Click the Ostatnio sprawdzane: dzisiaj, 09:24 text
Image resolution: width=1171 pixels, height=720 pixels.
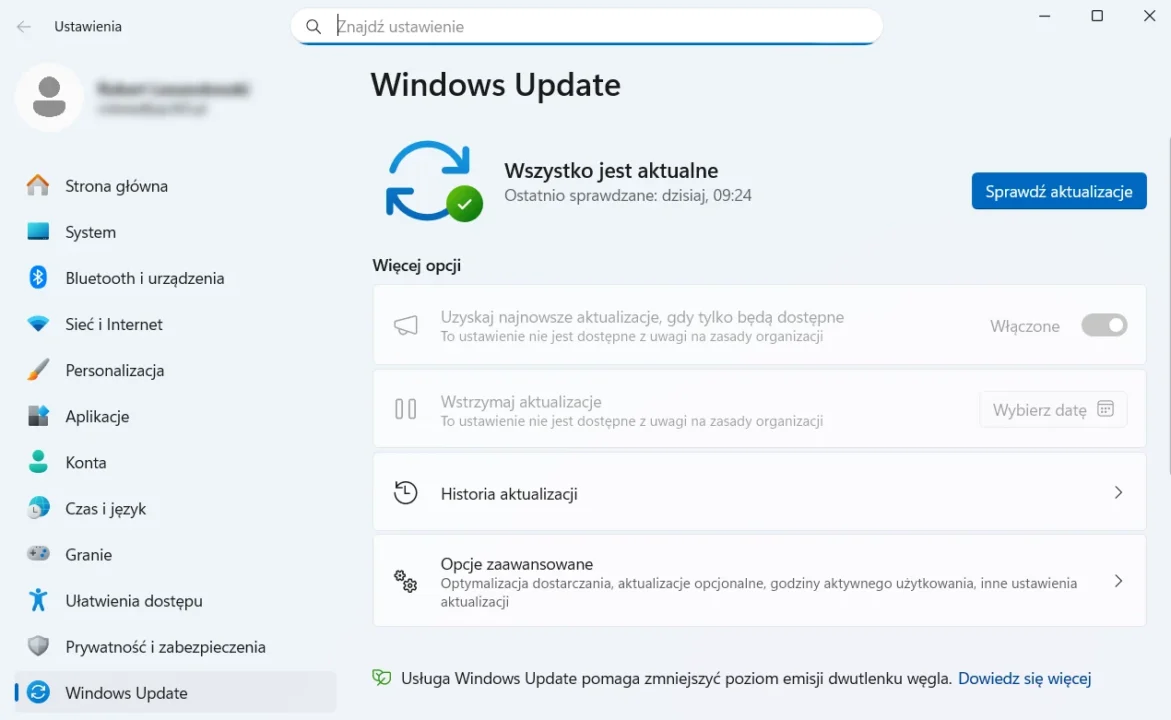tap(627, 196)
